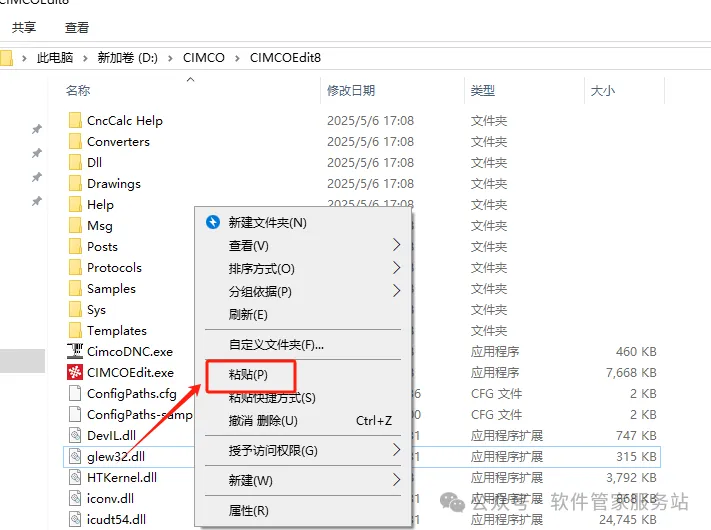Click the Help folder icon

pos(75,204)
